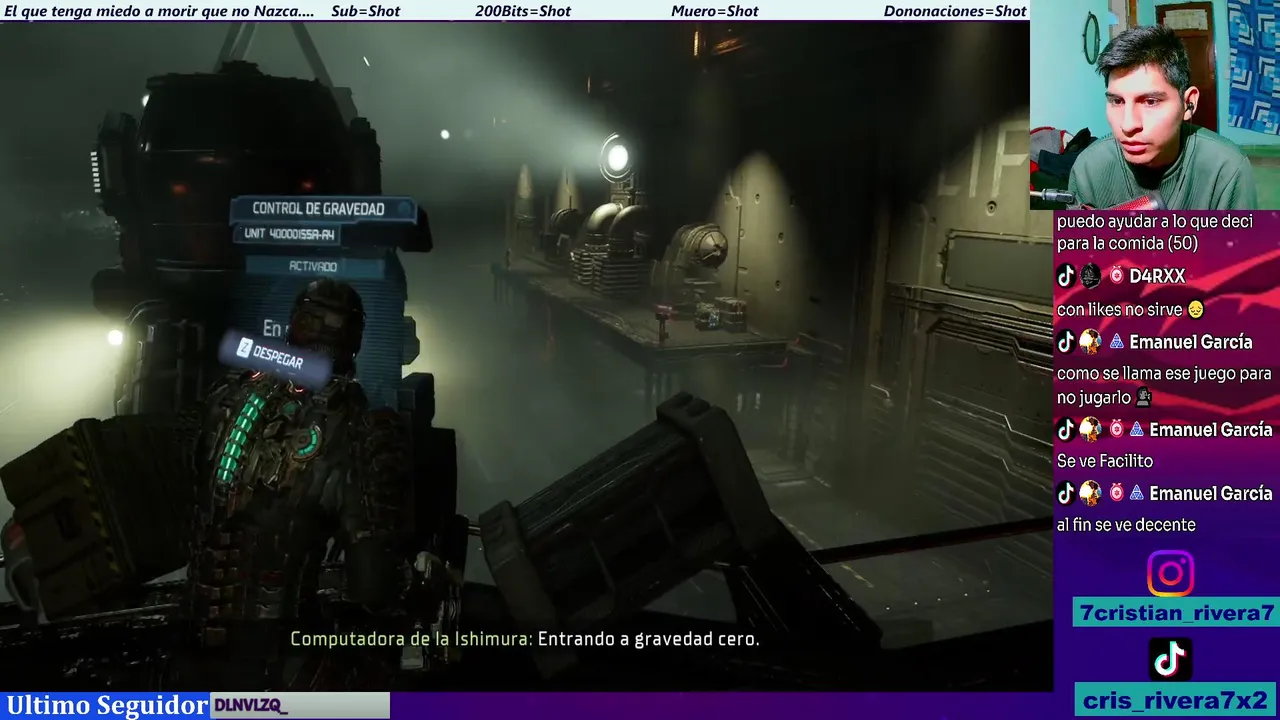Click the sad emoji after 'con likes no sirve'

tap(1197, 310)
